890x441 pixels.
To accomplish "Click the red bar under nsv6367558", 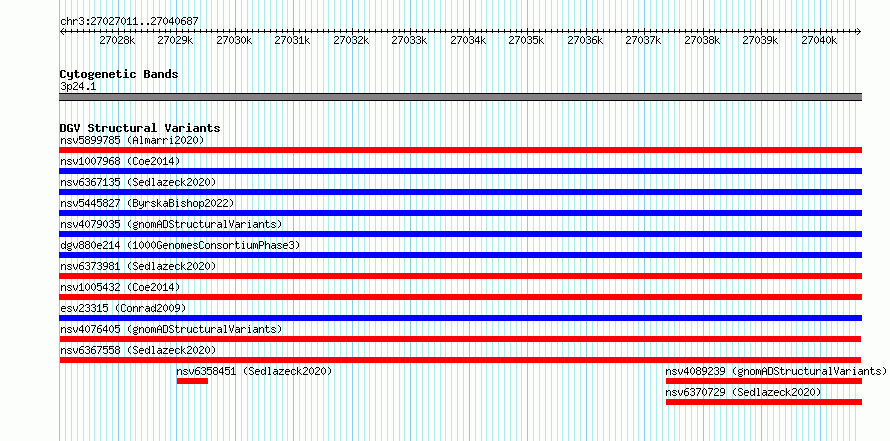I will coord(460,360).
